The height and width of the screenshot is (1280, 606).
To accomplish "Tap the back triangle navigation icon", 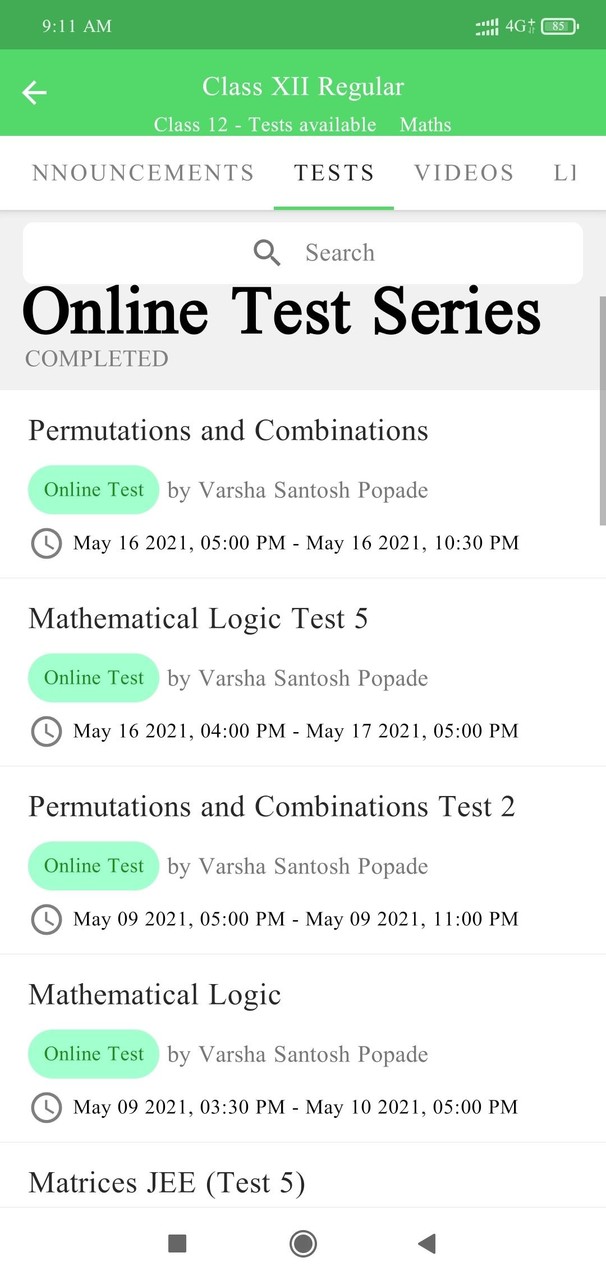I will [427, 1243].
